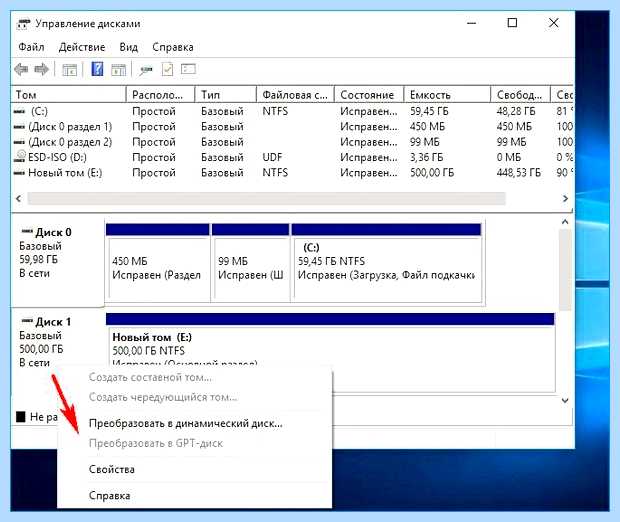The image size is (620, 522).
Task: Click the optical disc icon of ESD-ISO (D:)
Action: (x=20, y=157)
